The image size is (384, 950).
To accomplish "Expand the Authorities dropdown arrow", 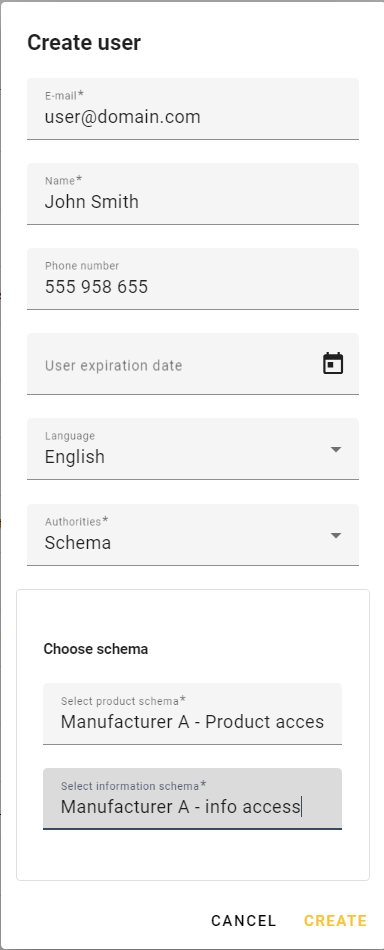I will [x=336, y=536].
